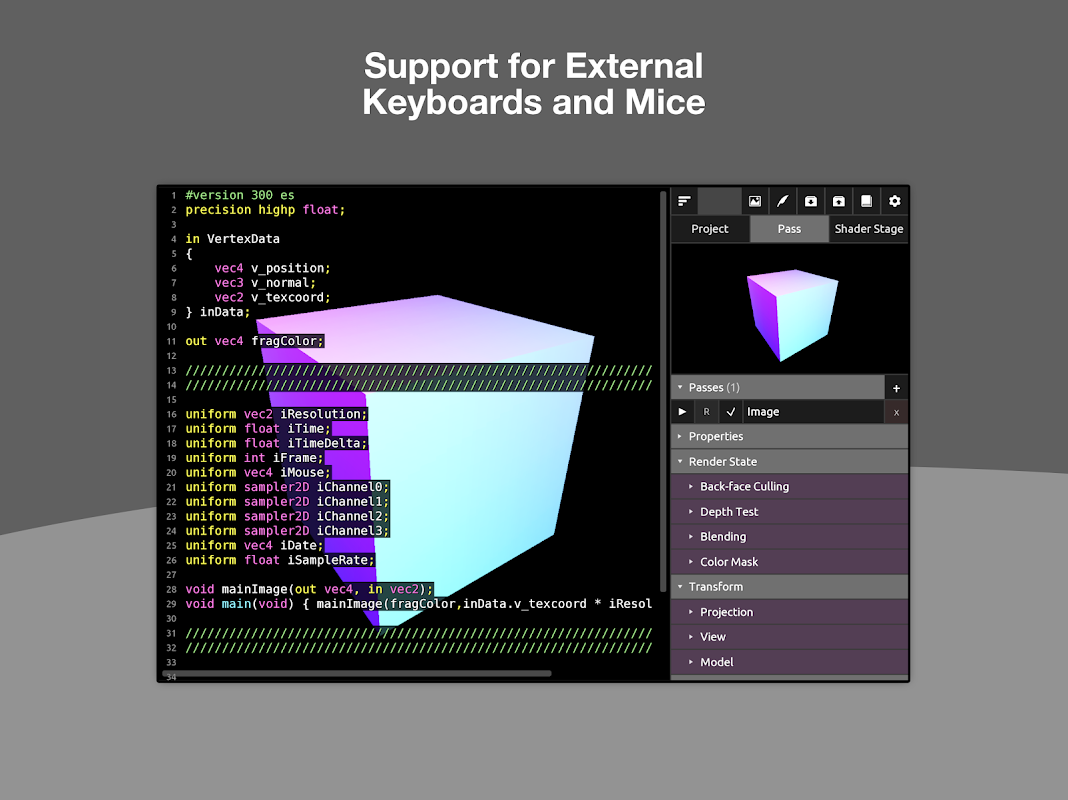Switch to the Shader Stage tab
1068x800 pixels.
(869, 229)
